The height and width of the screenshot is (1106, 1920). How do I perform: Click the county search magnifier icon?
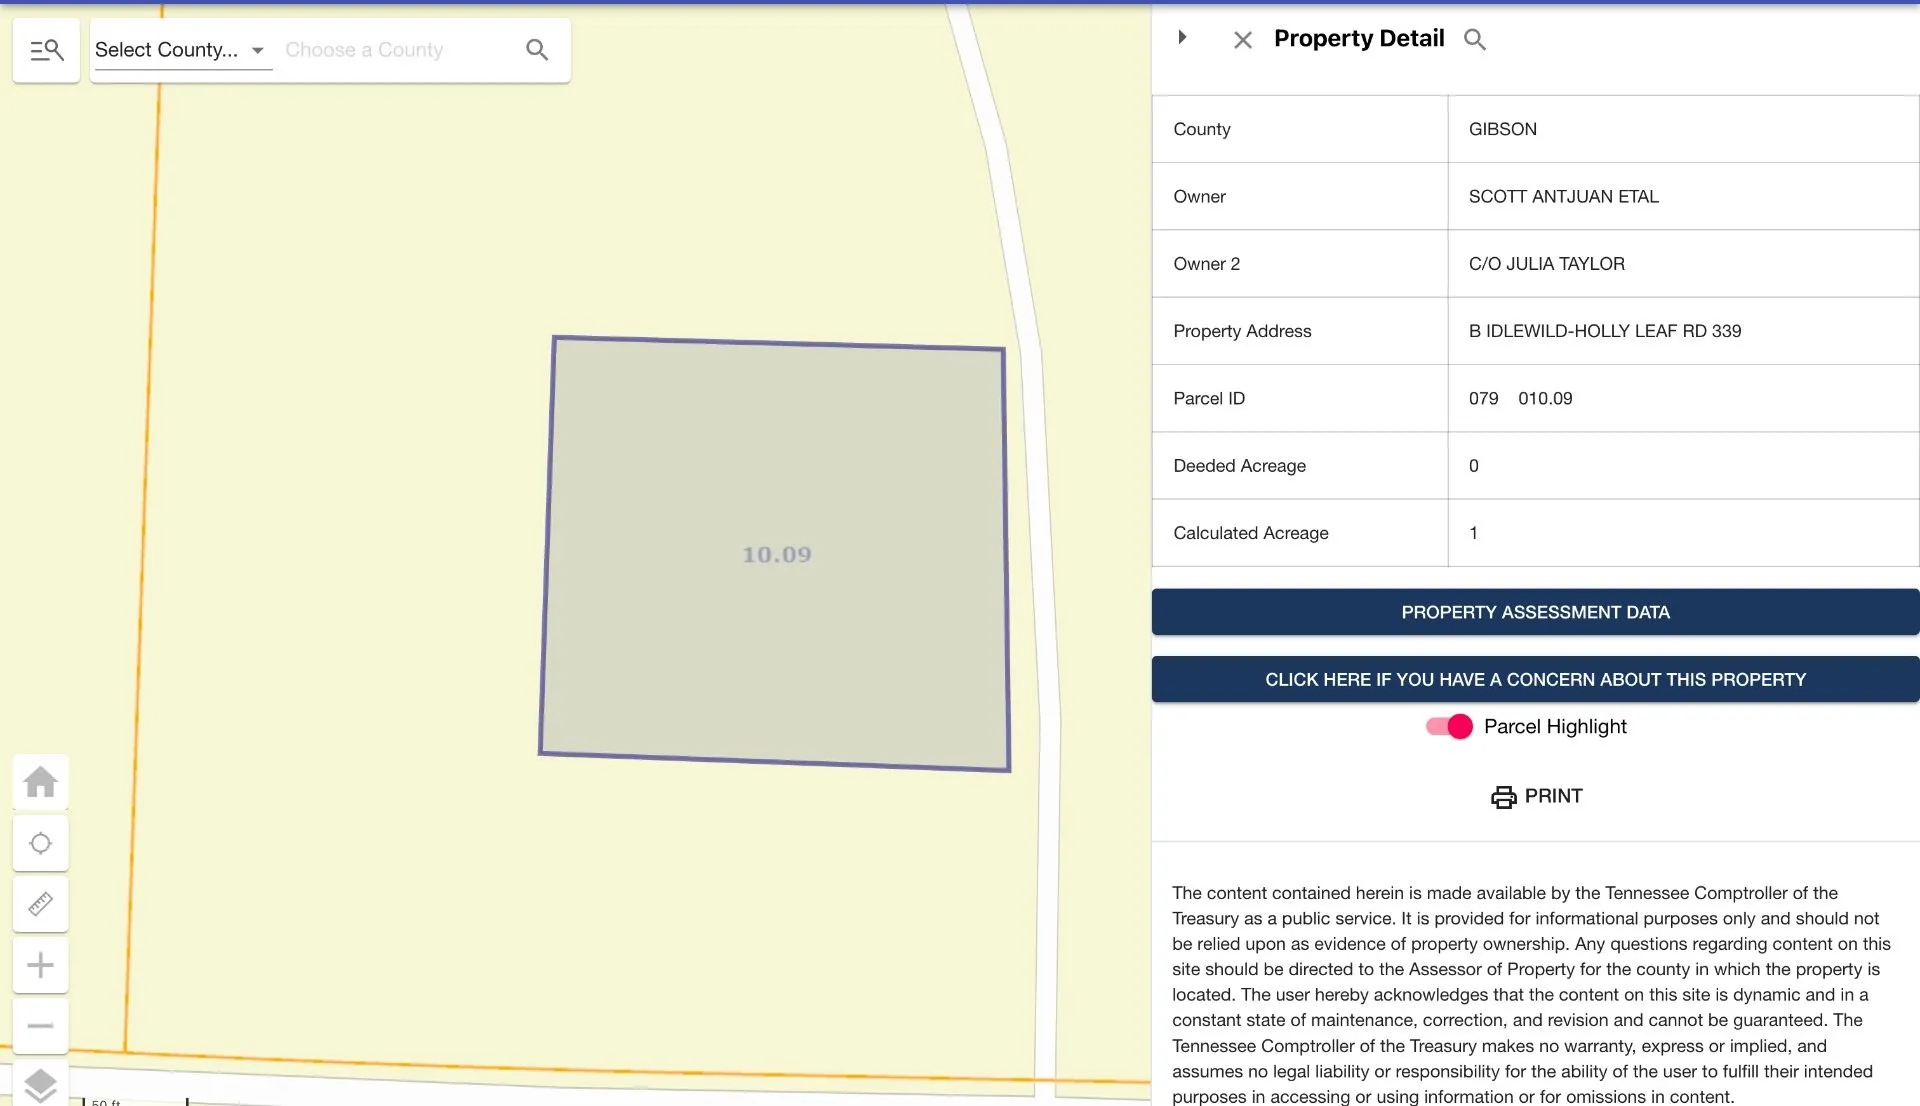[537, 50]
